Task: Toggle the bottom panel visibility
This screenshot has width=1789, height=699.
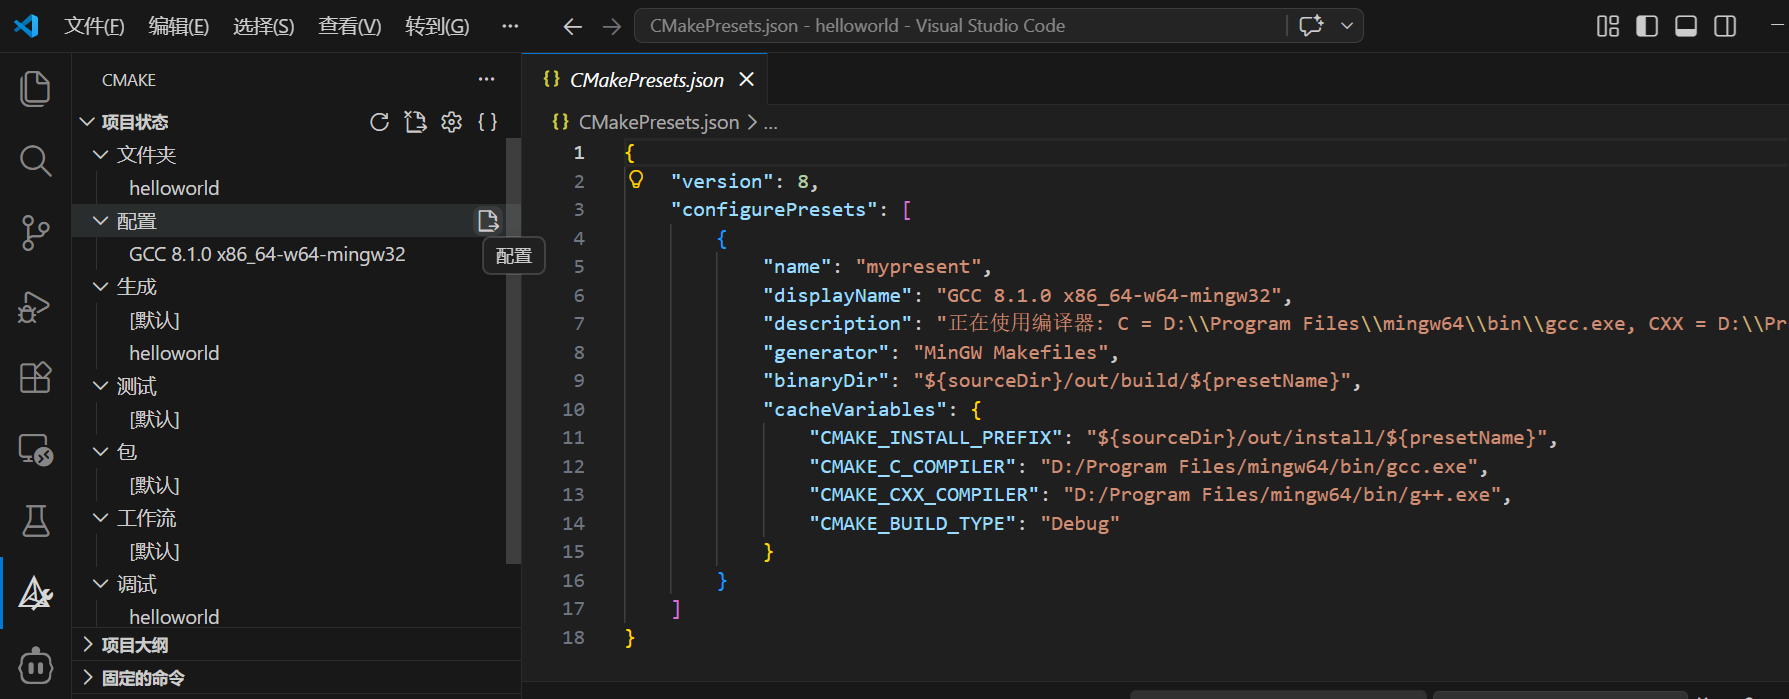Action: coord(1686,26)
